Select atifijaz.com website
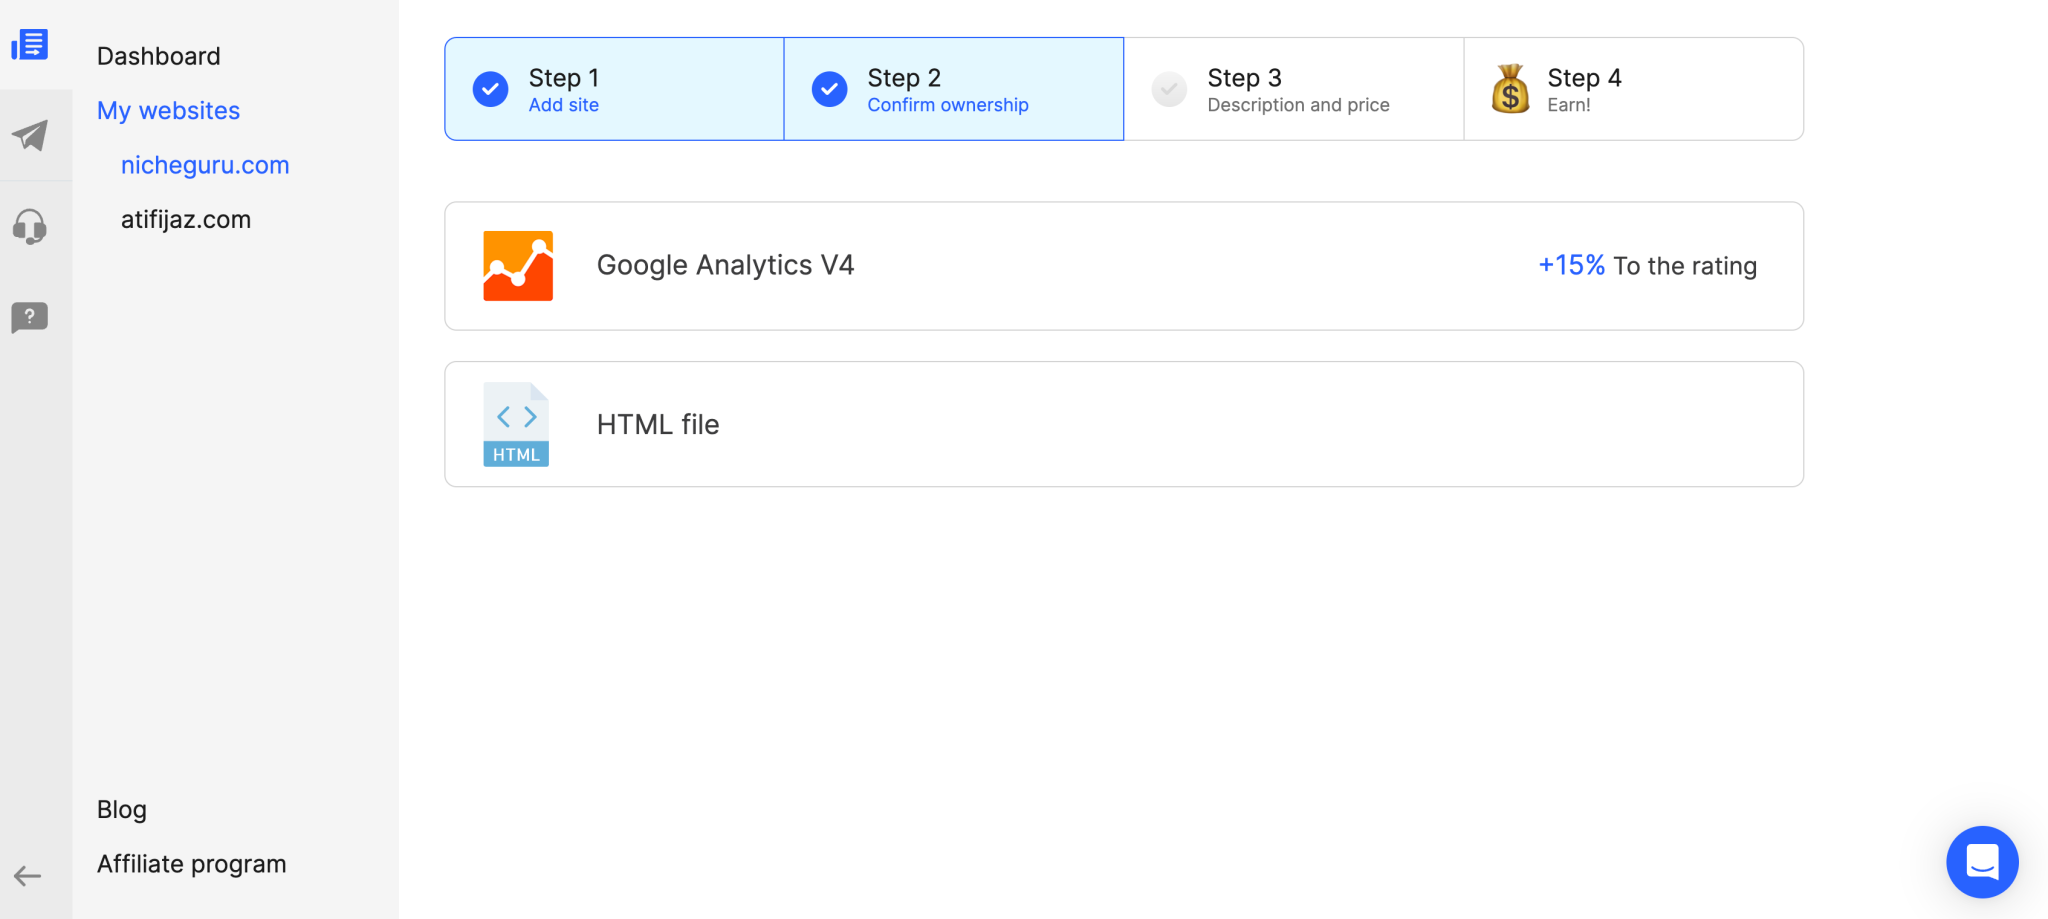2048x919 pixels. point(186,220)
